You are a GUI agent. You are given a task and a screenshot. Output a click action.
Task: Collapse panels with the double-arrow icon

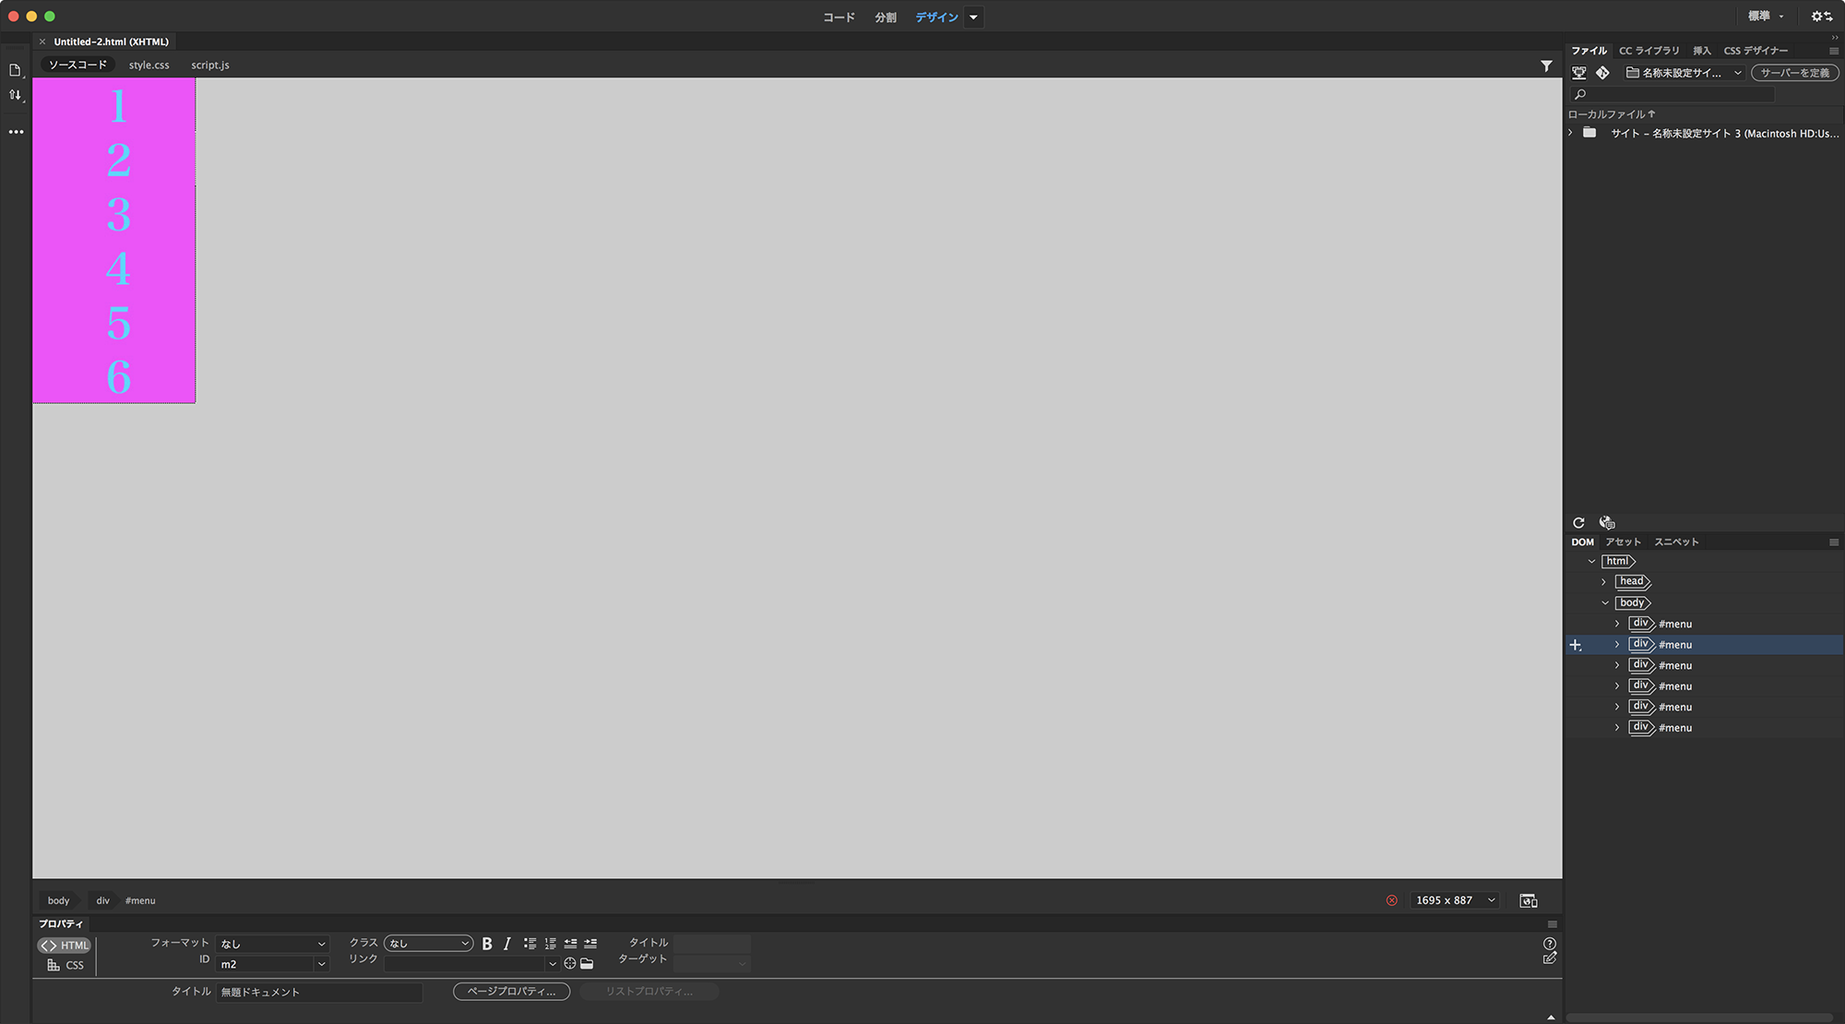tap(1835, 38)
